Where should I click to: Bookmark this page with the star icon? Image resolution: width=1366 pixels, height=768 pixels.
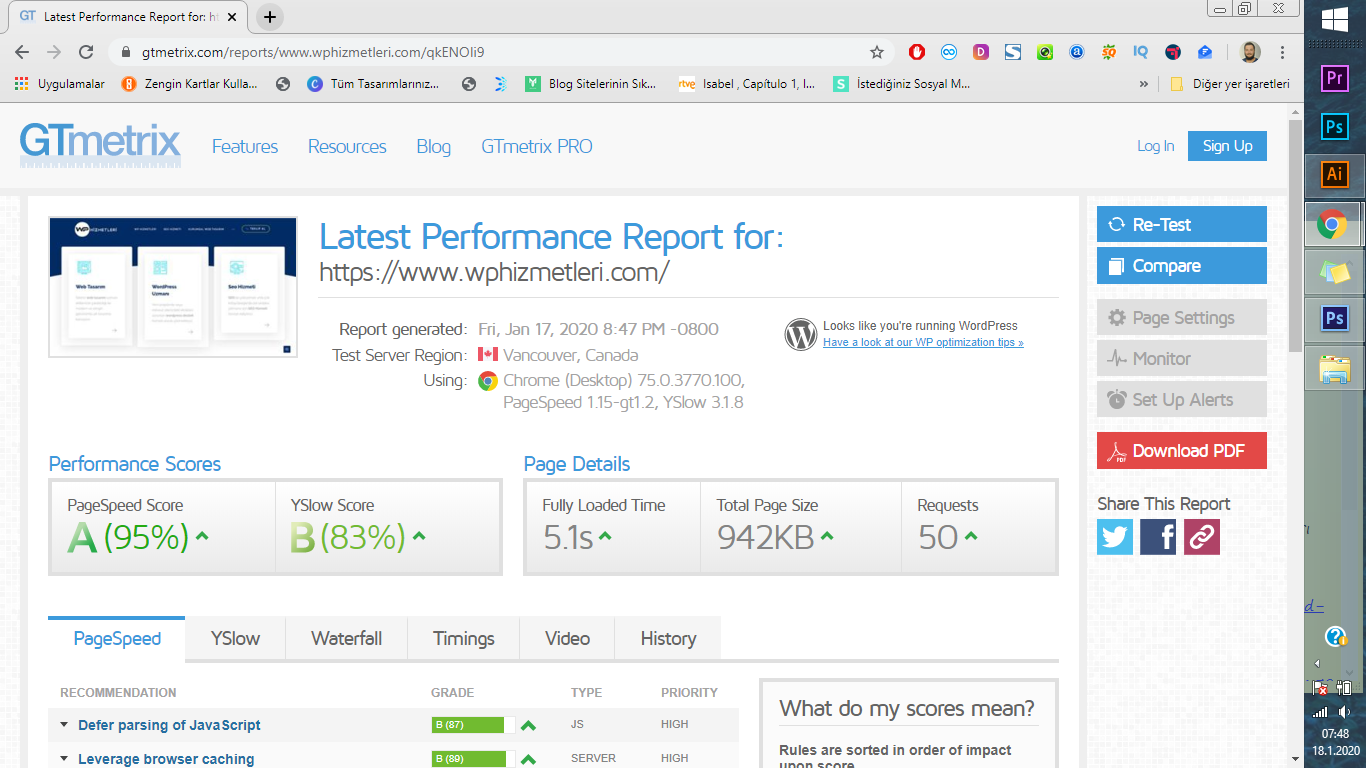(x=877, y=52)
